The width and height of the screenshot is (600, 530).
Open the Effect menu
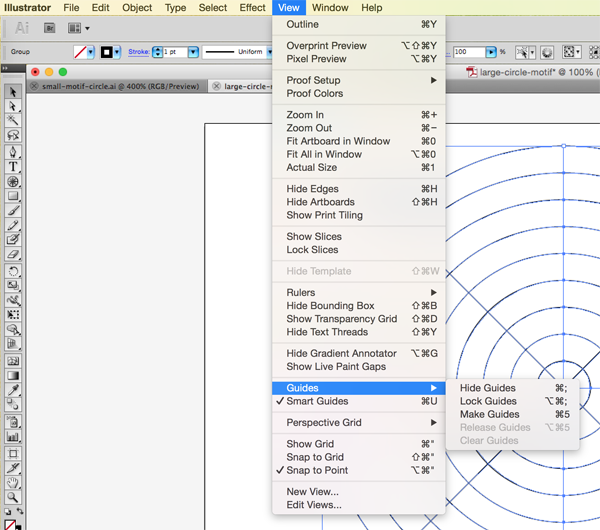(252, 8)
